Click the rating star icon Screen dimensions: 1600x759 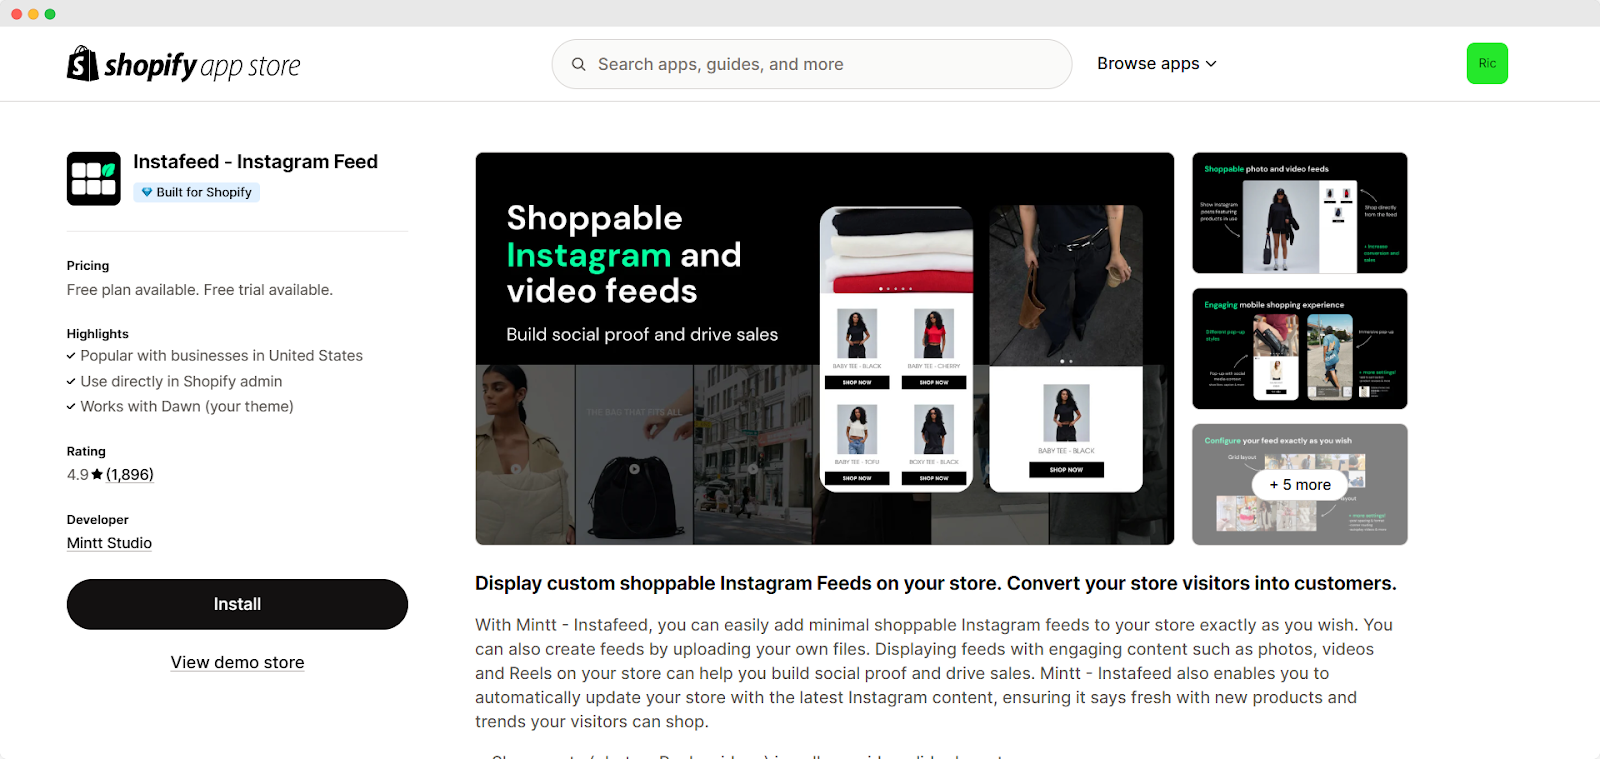(97, 475)
